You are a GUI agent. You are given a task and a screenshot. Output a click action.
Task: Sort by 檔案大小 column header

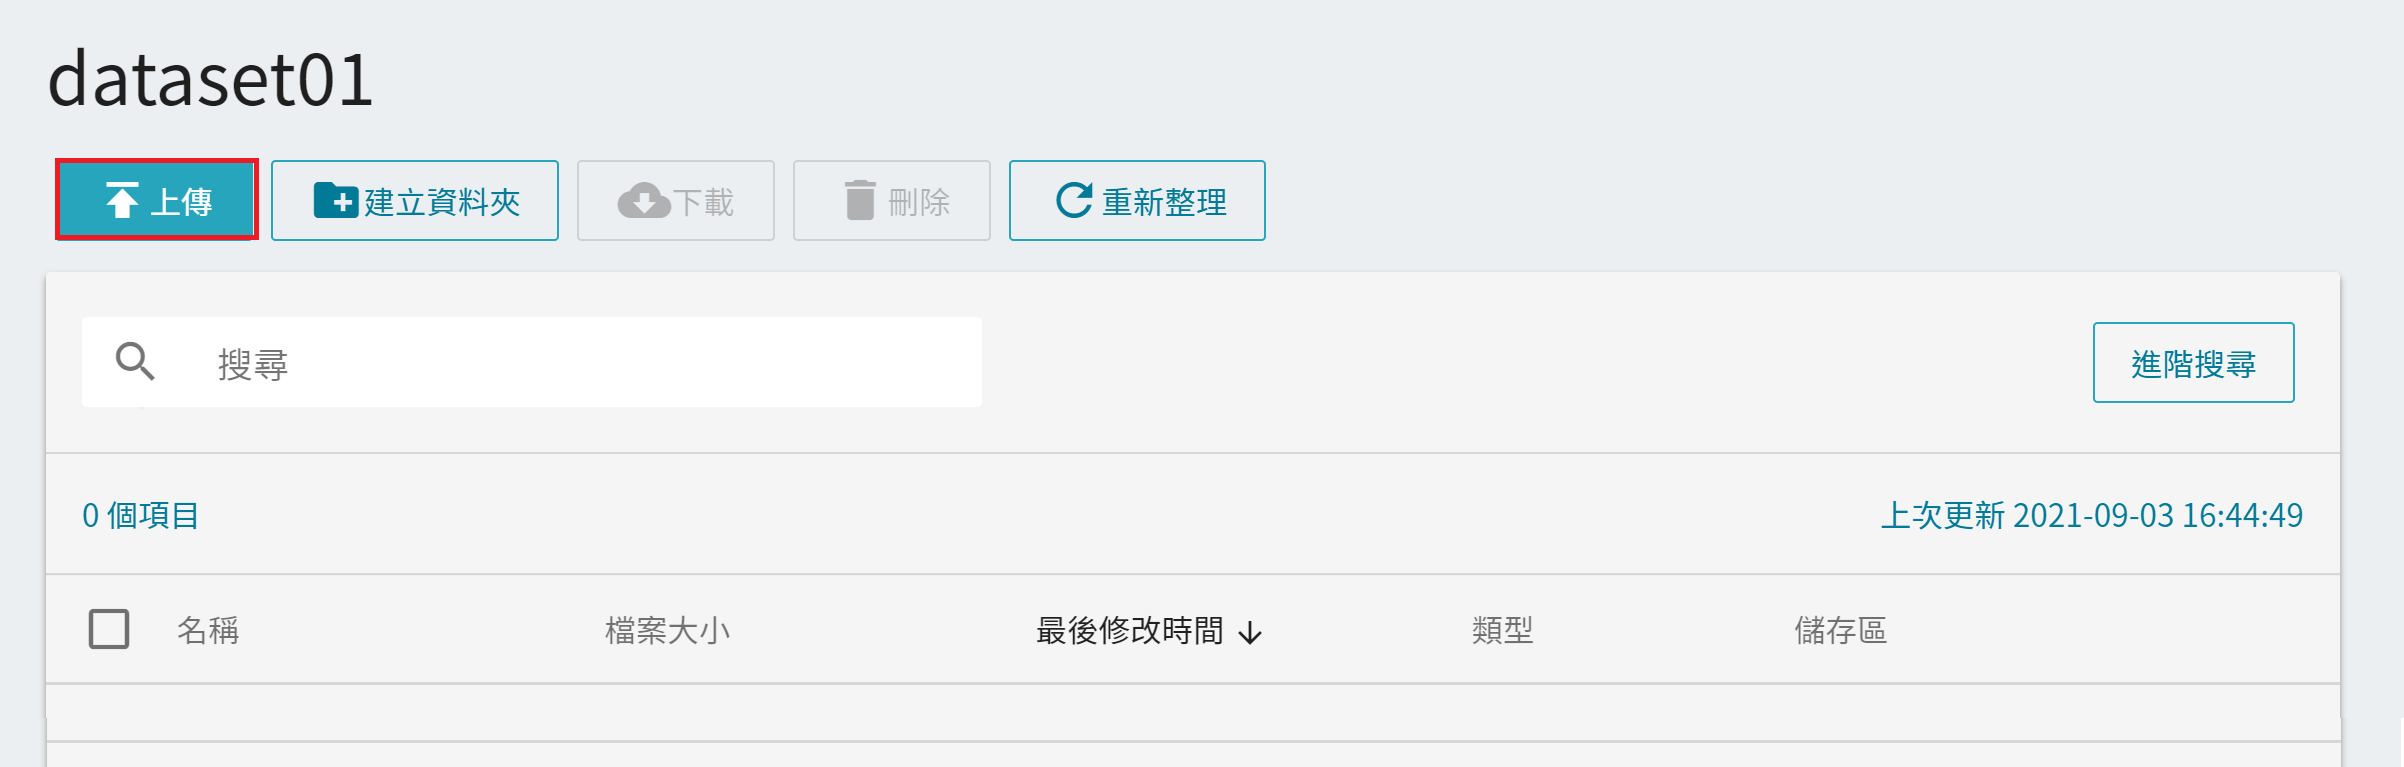667,630
